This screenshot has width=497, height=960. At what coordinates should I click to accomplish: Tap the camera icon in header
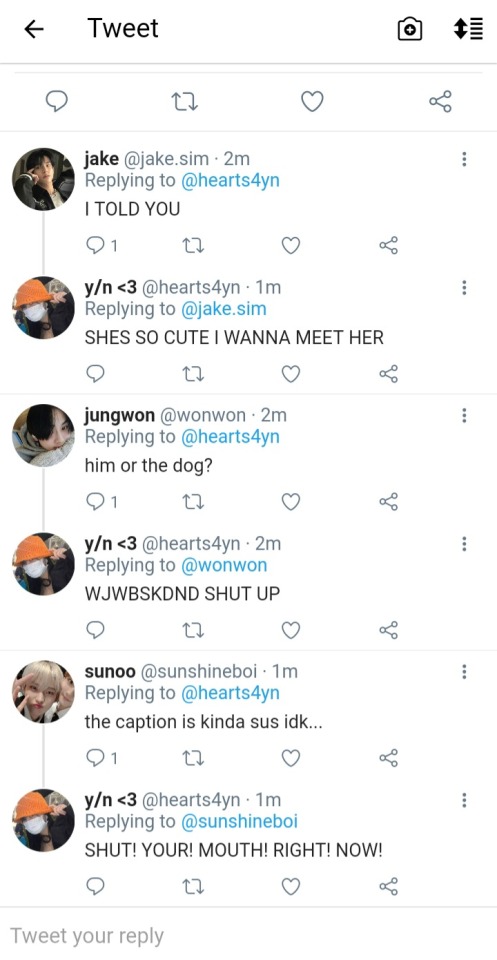(x=409, y=29)
